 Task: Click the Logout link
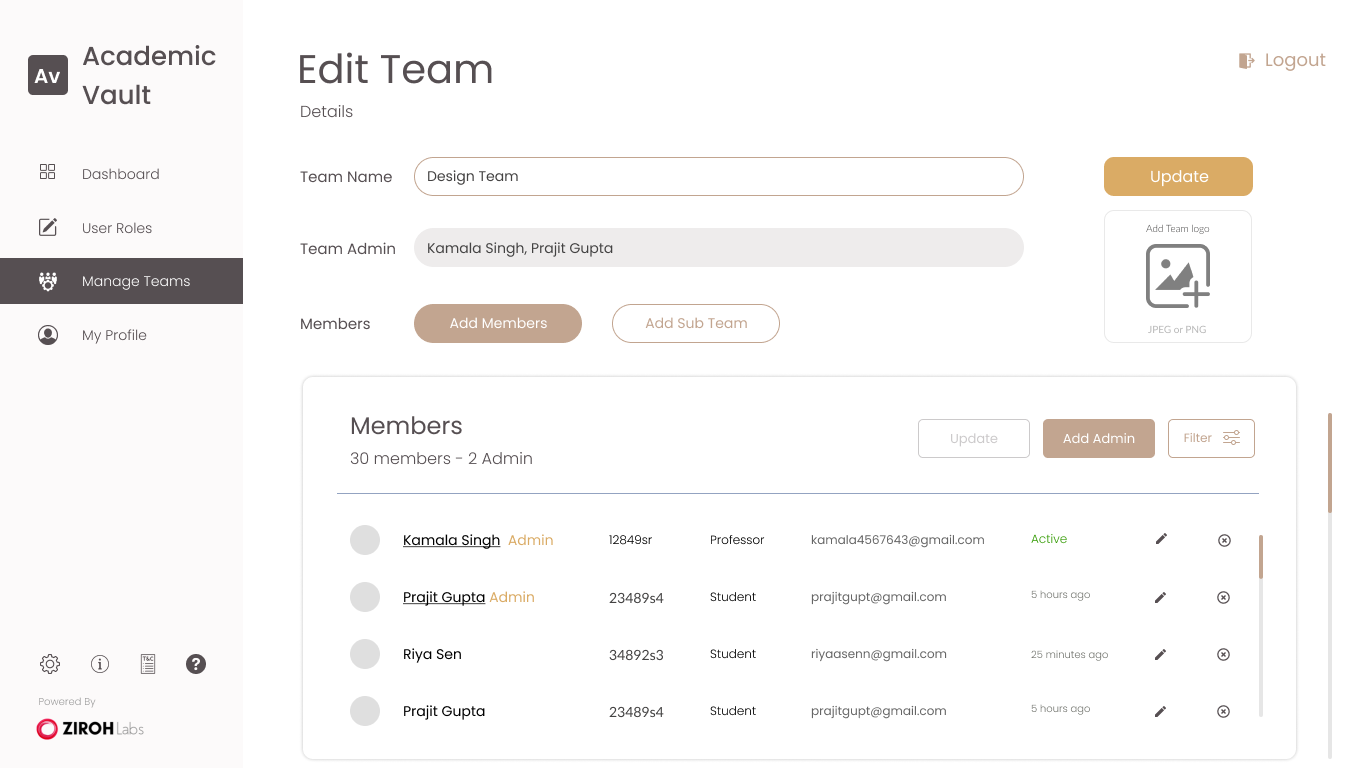[x=1283, y=60]
